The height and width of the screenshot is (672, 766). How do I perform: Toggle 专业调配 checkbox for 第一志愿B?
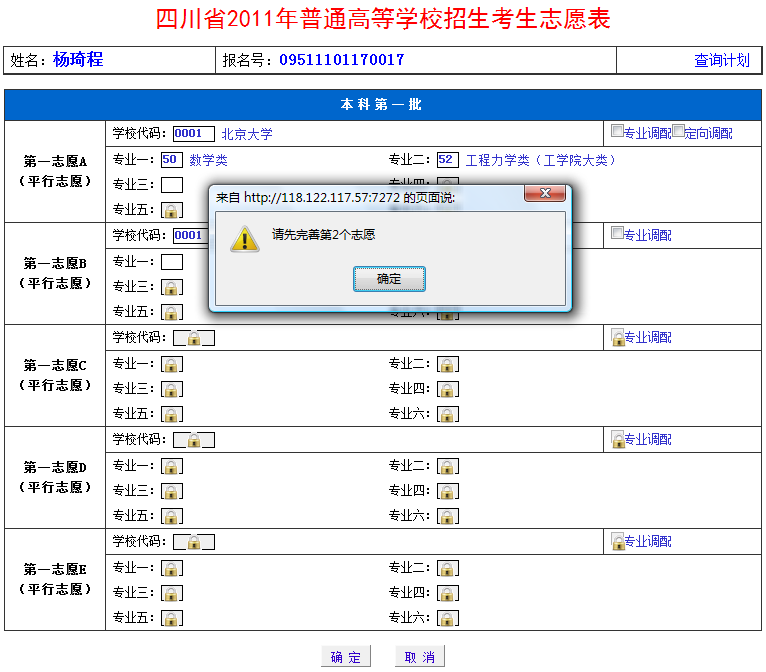pyautogui.click(x=617, y=233)
